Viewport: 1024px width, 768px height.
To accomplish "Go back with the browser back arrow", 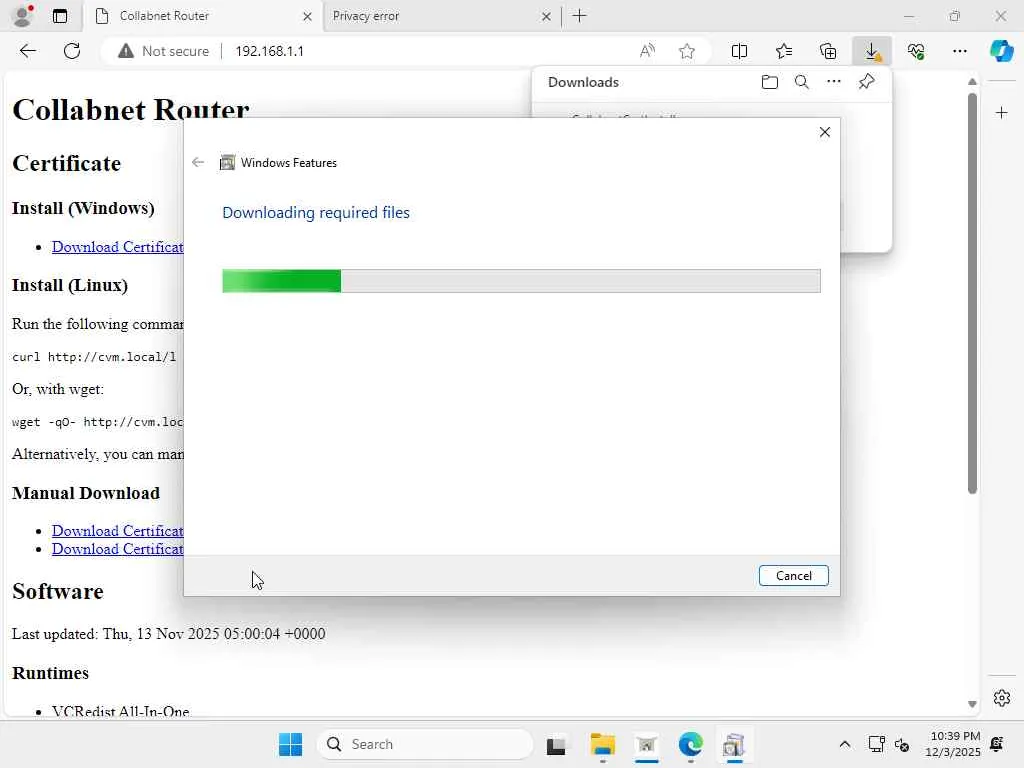I will click(27, 51).
